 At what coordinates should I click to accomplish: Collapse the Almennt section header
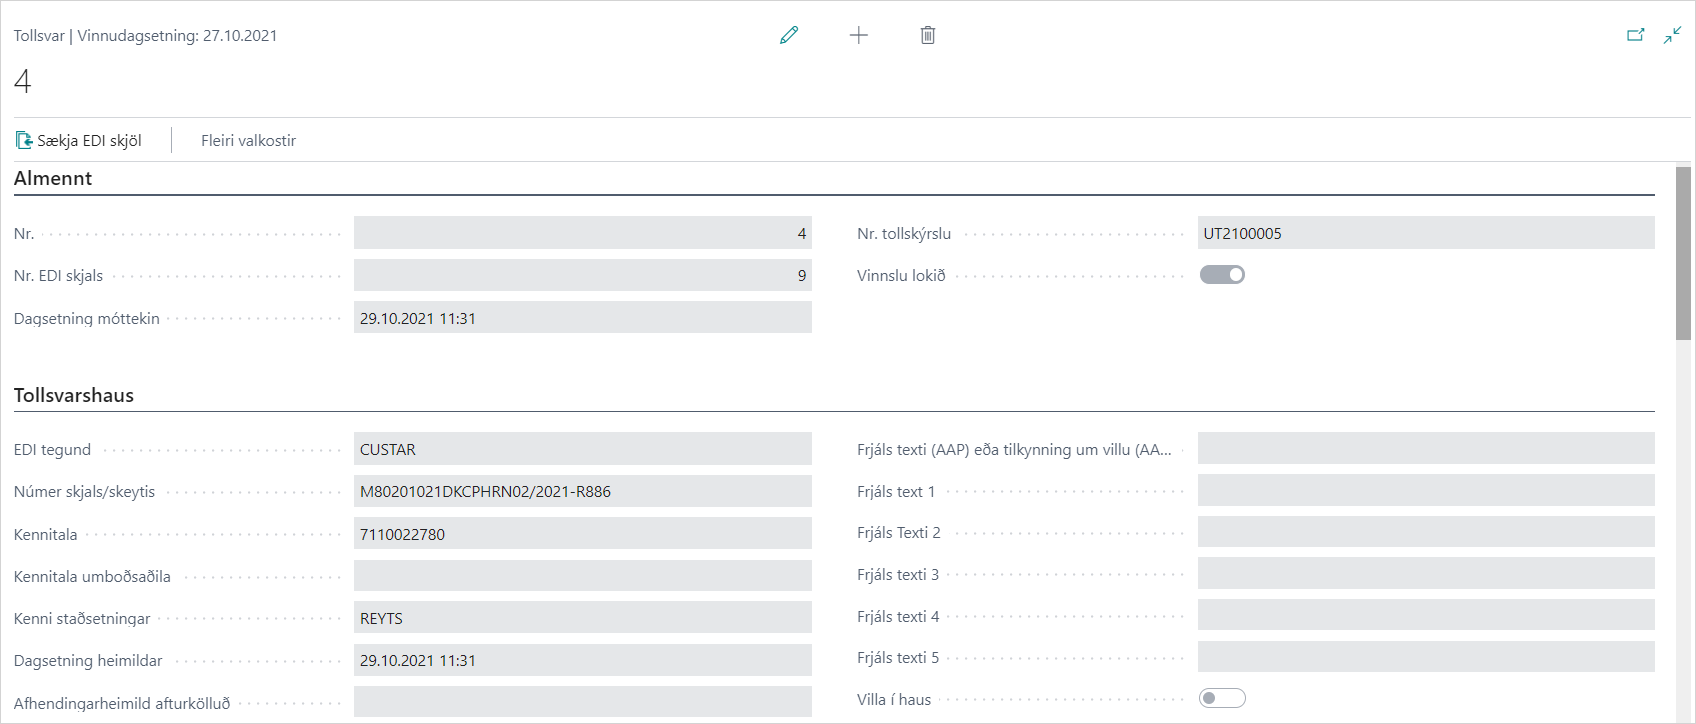[53, 179]
